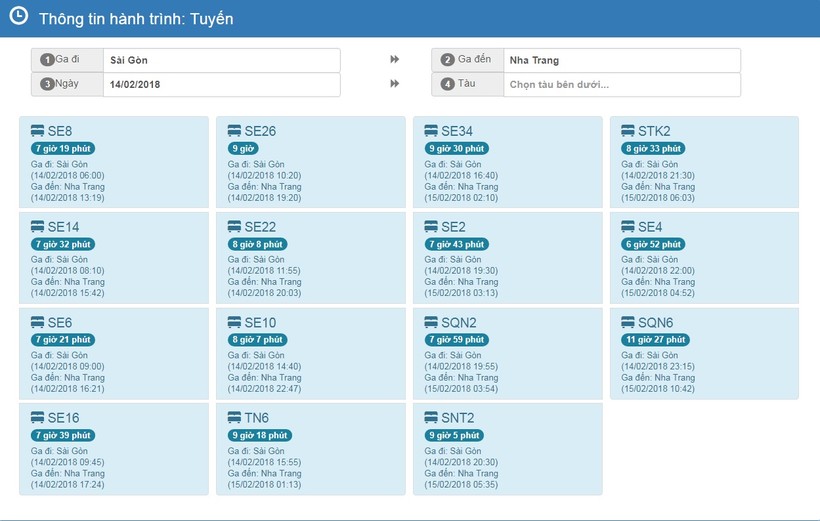The width and height of the screenshot is (820, 521).
Task: Click the SE6 duration badge 7 giờ 21 phút
Action: tap(63, 340)
